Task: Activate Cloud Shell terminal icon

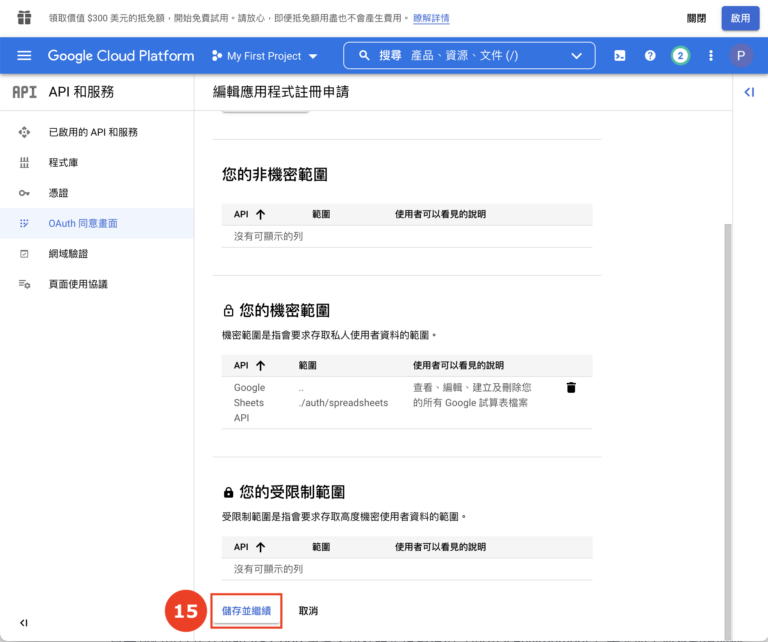Action: 620,56
